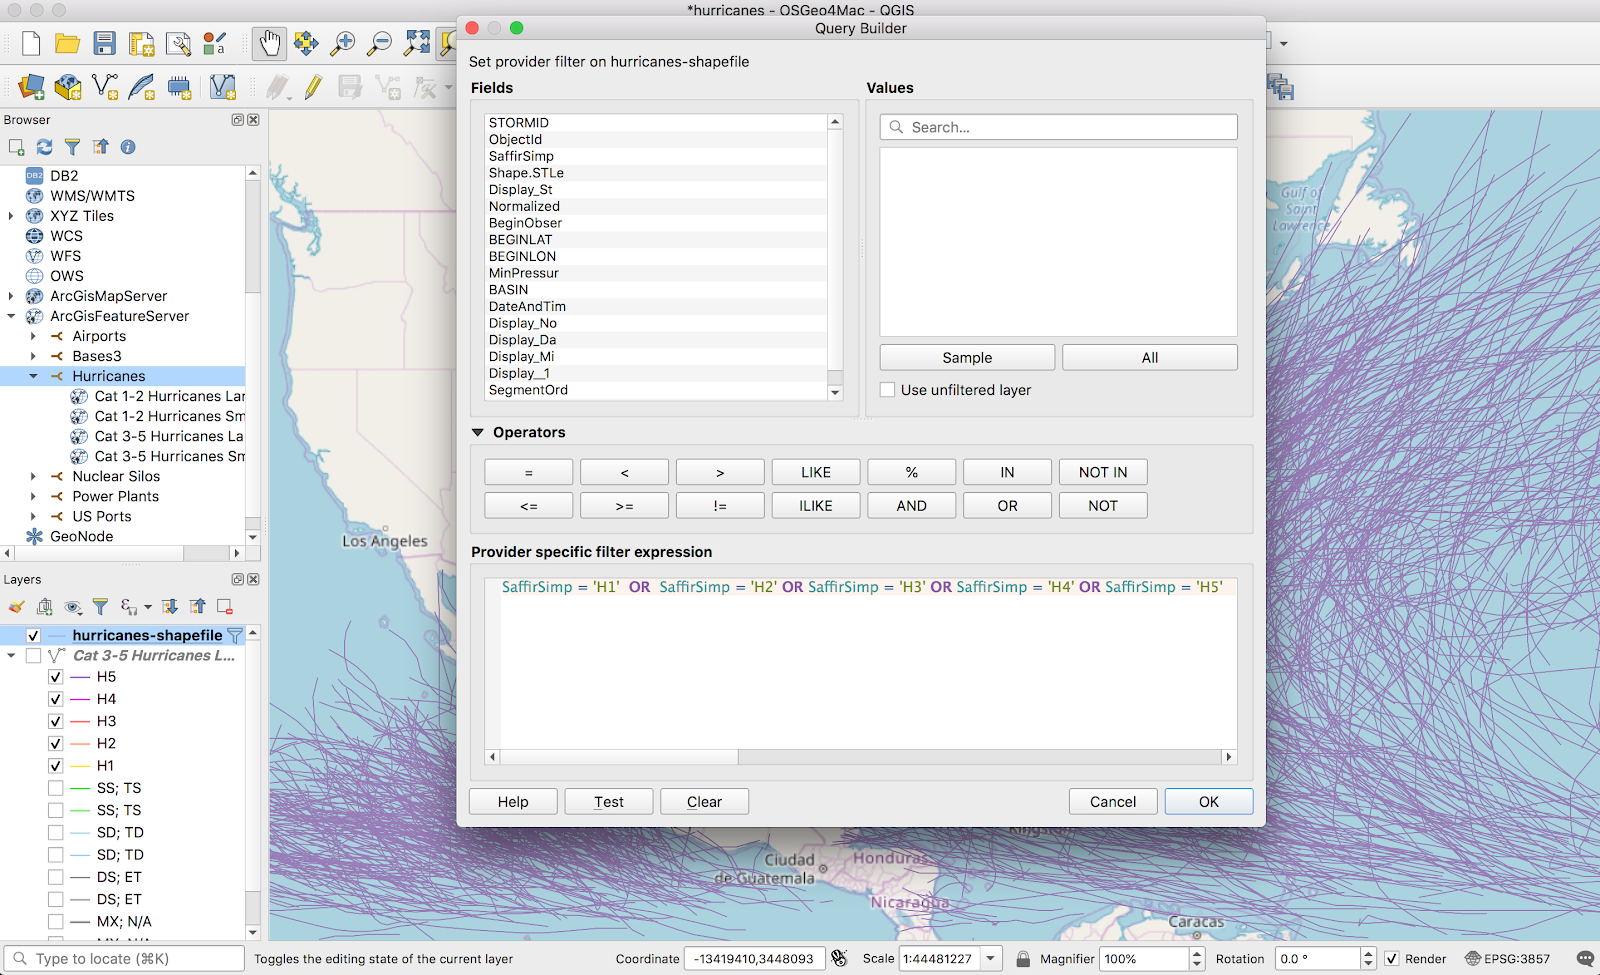Select the Pan Map hand tool
The image size is (1600, 975).
(269, 43)
